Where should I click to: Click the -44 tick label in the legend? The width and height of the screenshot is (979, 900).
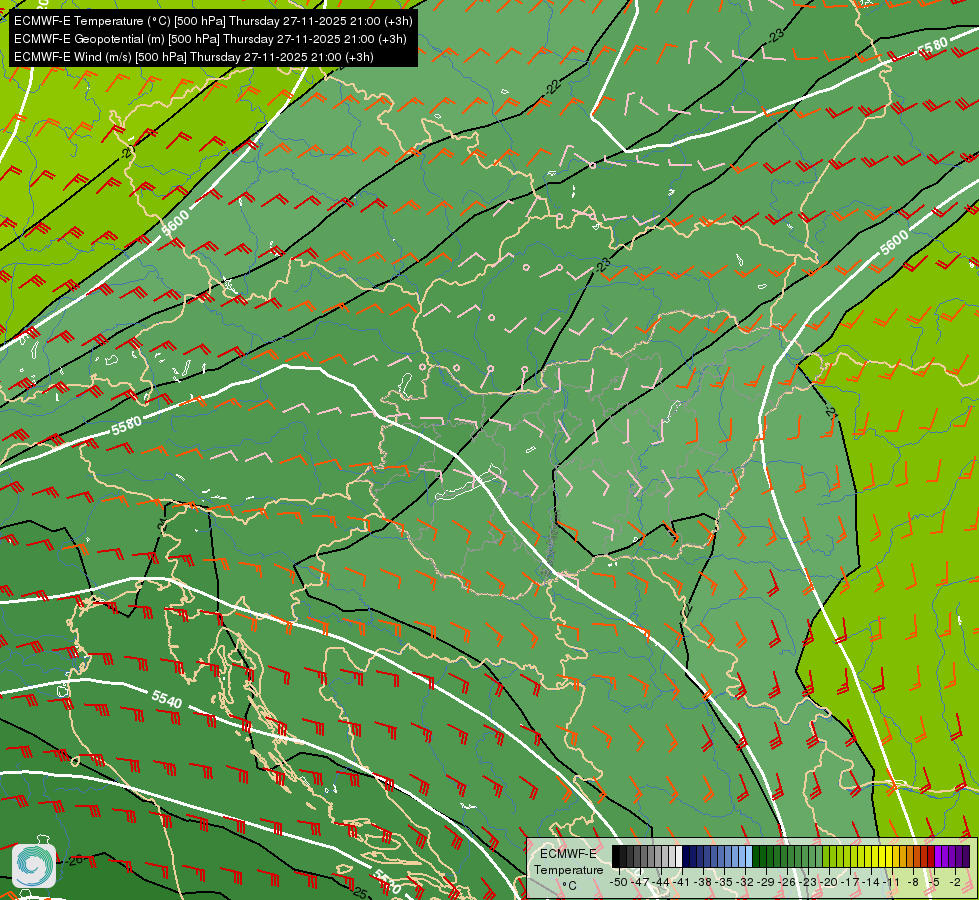tap(661, 883)
